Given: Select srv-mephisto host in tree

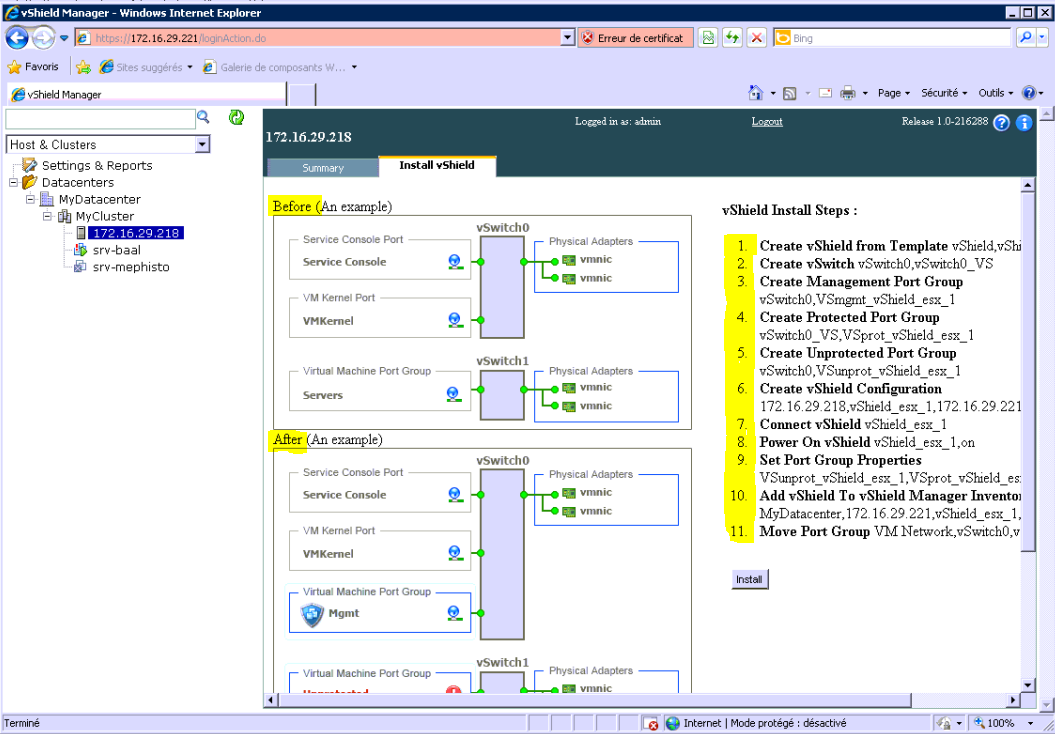Looking at the screenshot, I should 131,267.
